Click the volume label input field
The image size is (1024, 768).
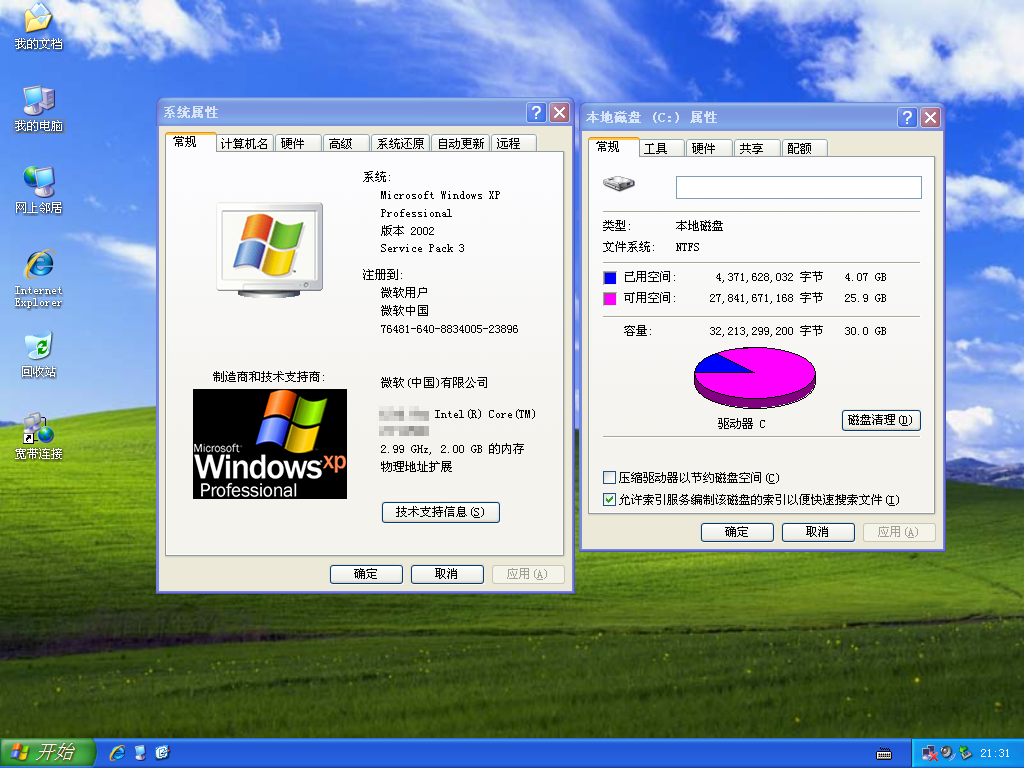[799, 187]
